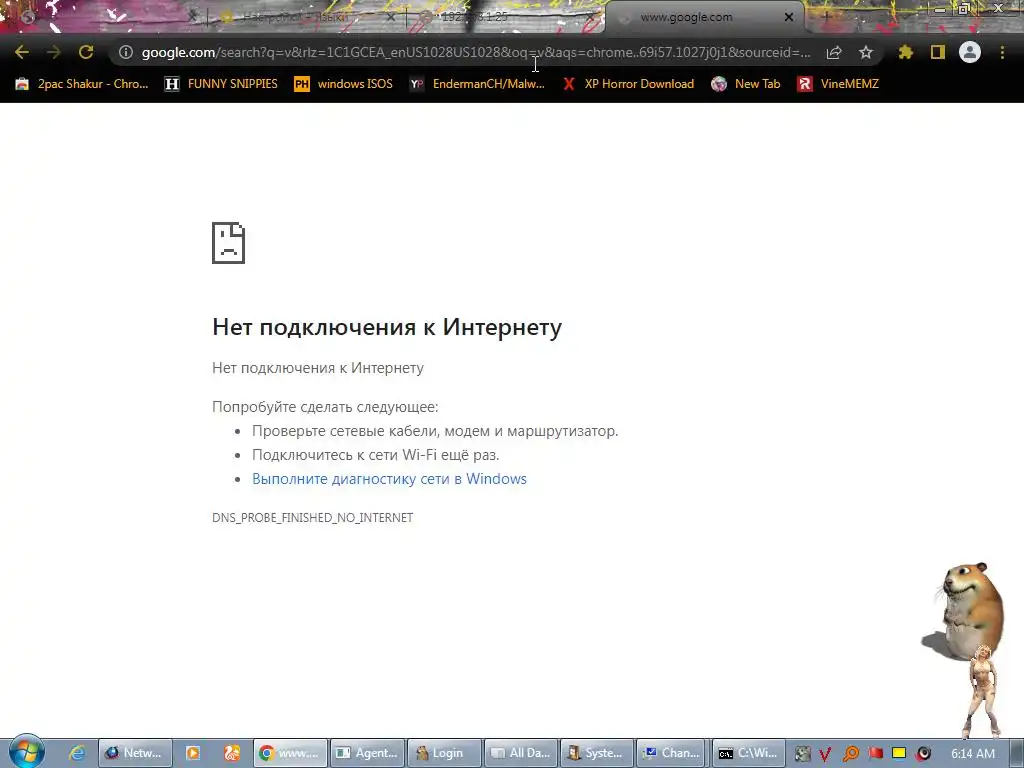This screenshot has height=768, width=1024.
Task: Bookmark this page with the star
Action: pyautogui.click(x=866, y=52)
